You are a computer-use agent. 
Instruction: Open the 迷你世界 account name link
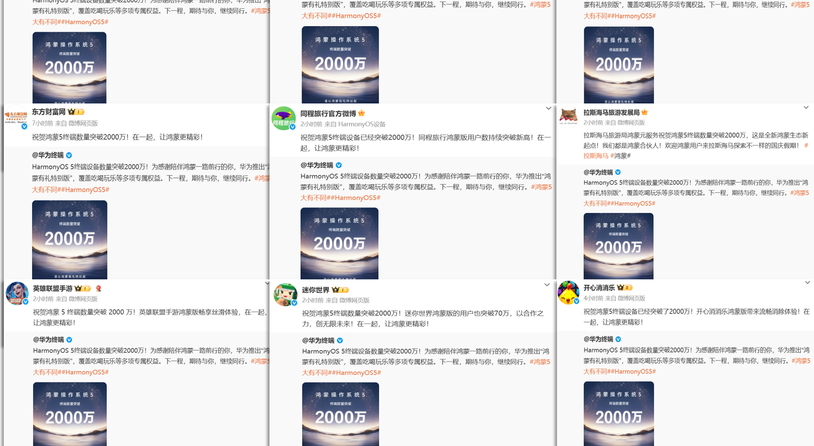316,290
